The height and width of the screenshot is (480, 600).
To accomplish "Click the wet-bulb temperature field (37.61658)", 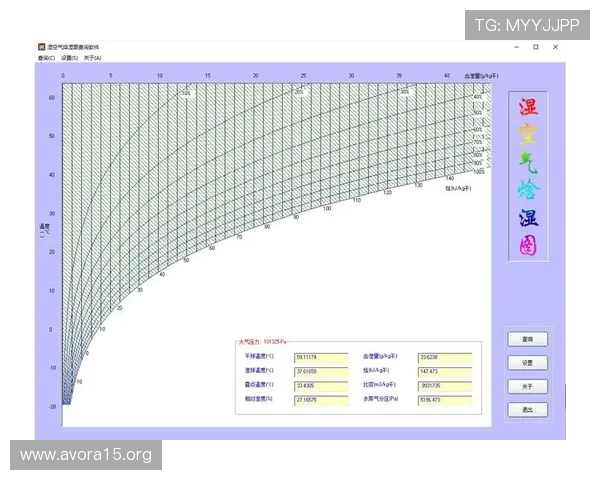I will [320, 371].
